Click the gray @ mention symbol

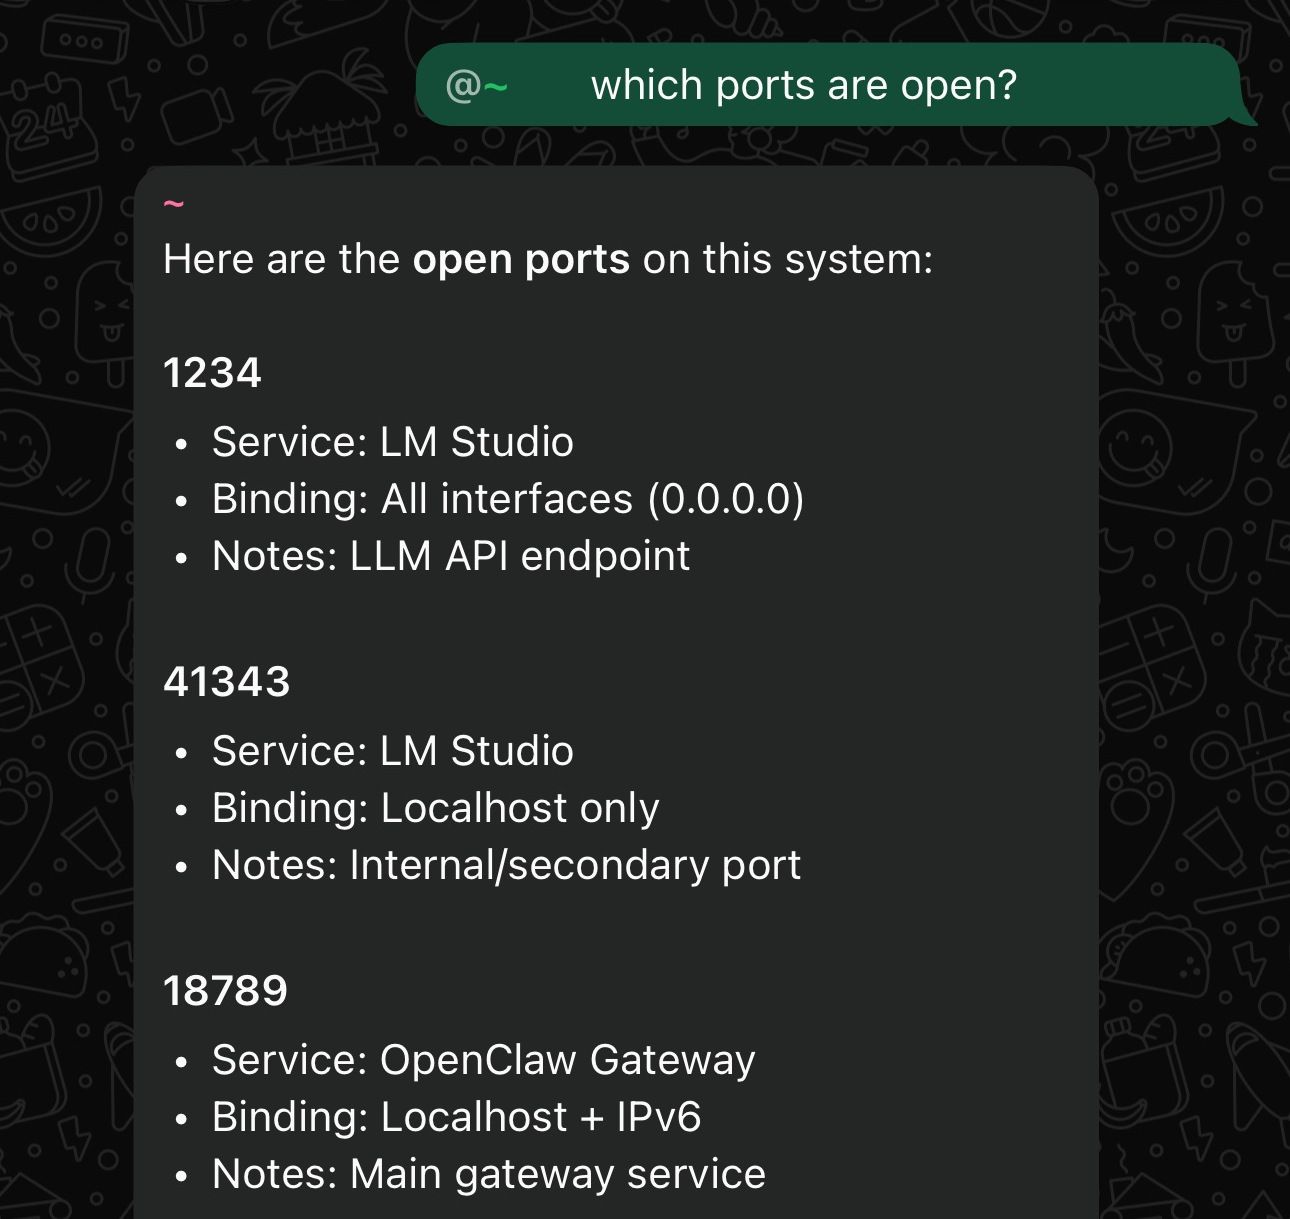pyautogui.click(x=466, y=86)
